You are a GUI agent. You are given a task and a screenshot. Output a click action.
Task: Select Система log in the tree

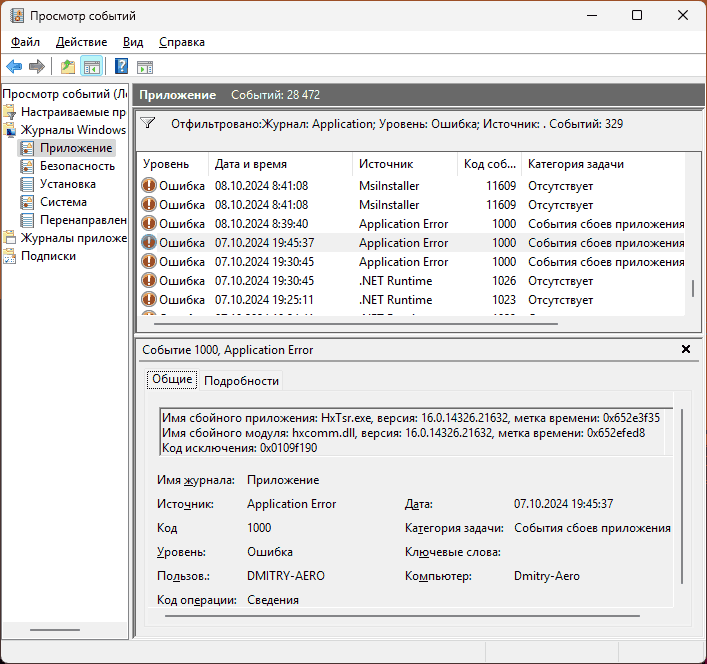click(x=63, y=202)
